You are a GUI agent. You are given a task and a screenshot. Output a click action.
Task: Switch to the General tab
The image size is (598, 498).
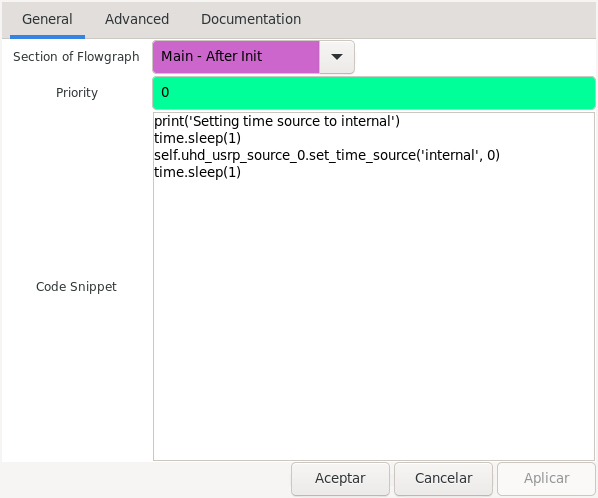[47, 19]
